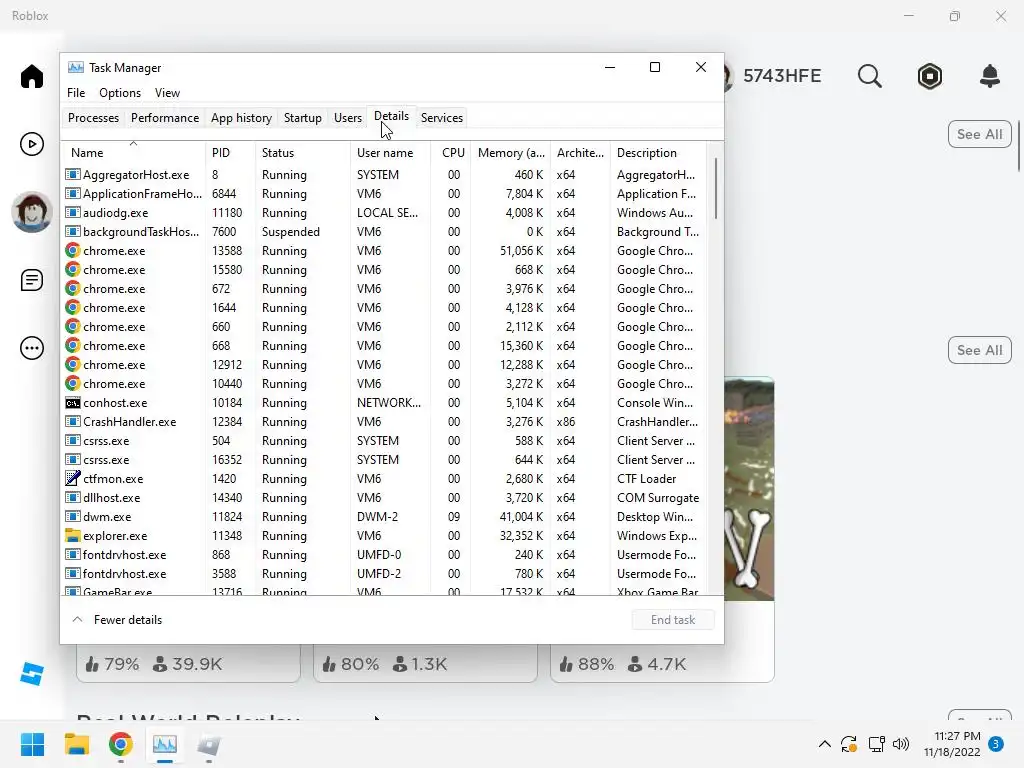
Task: Sort by the Memory column header
Action: (511, 153)
